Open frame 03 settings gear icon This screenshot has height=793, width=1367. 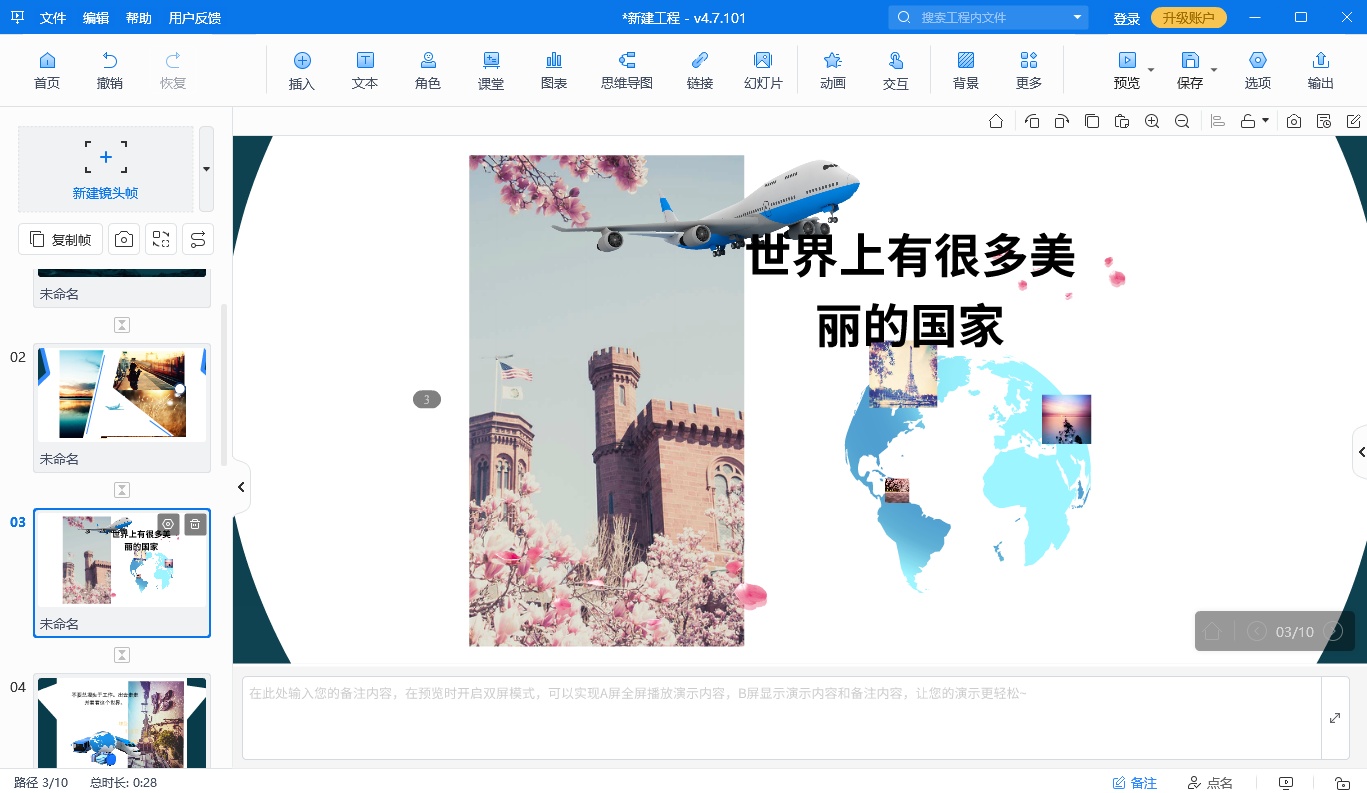[x=168, y=524]
